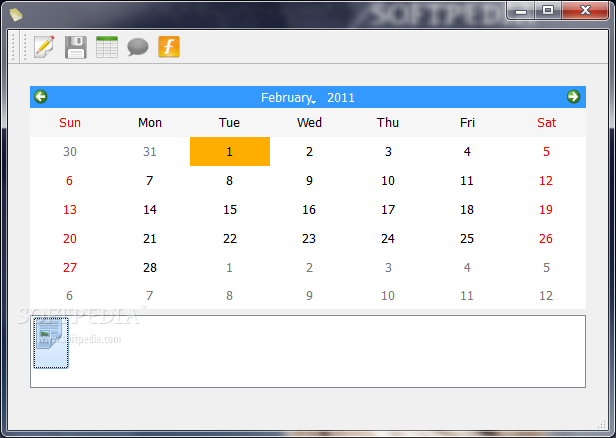Select grayed March 1 date
616x438 pixels.
(x=229, y=268)
